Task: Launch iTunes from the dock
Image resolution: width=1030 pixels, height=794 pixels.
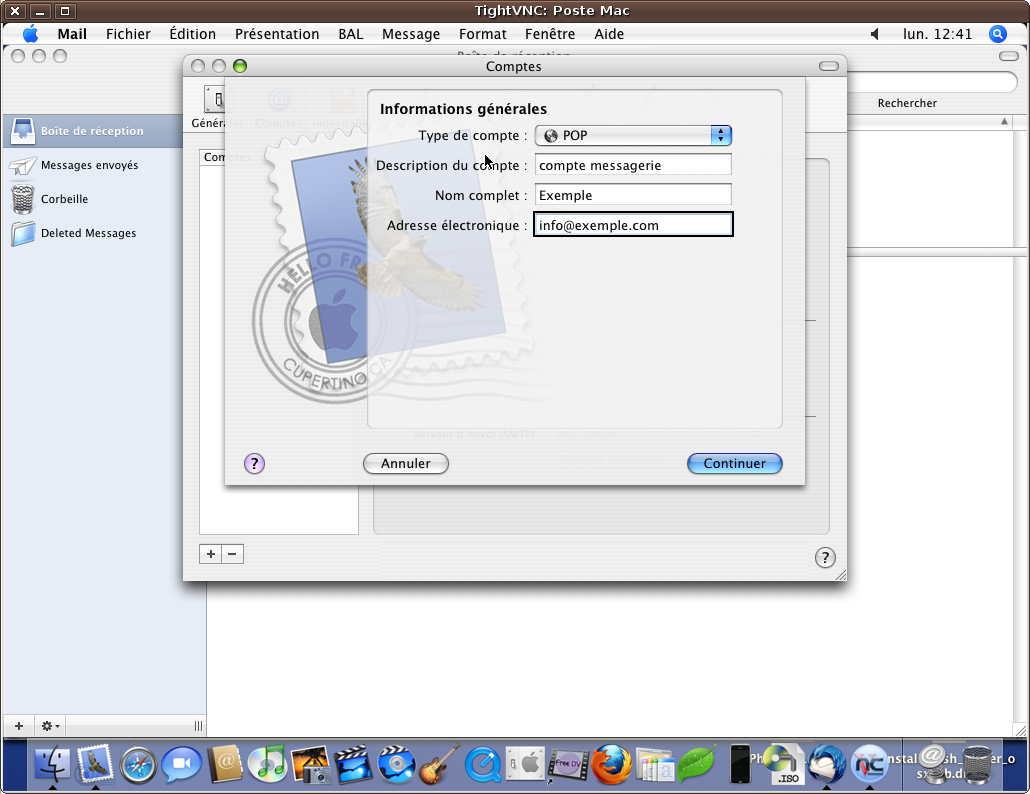Action: (267, 764)
